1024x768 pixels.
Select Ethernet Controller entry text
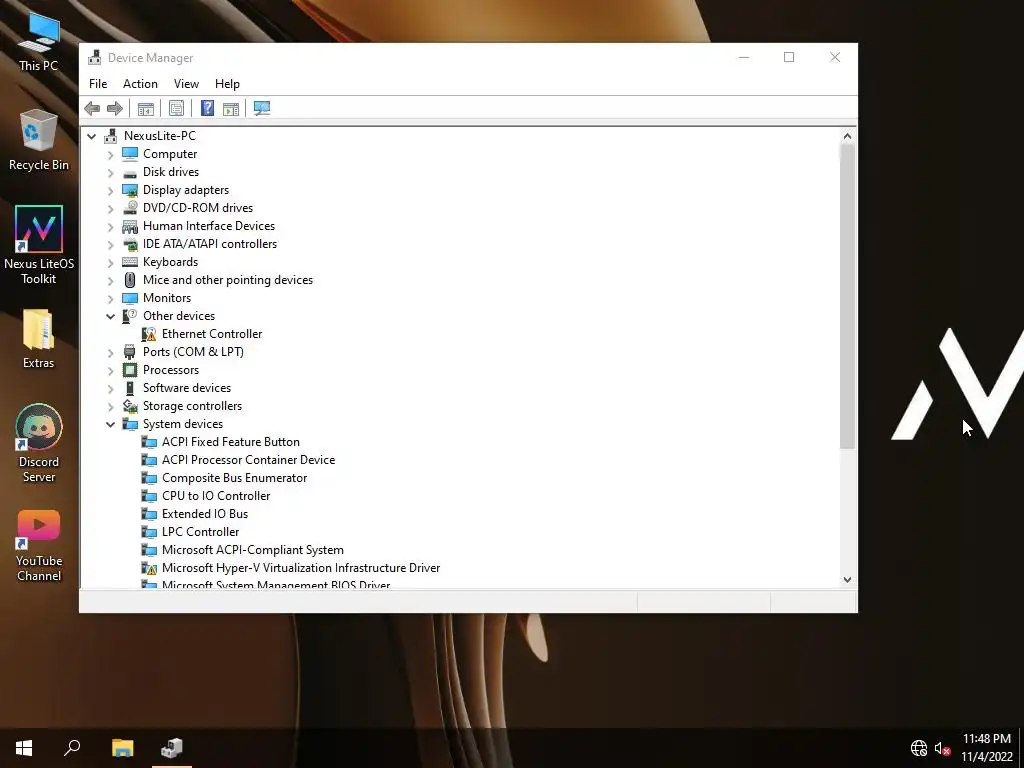click(x=212, y=334)
